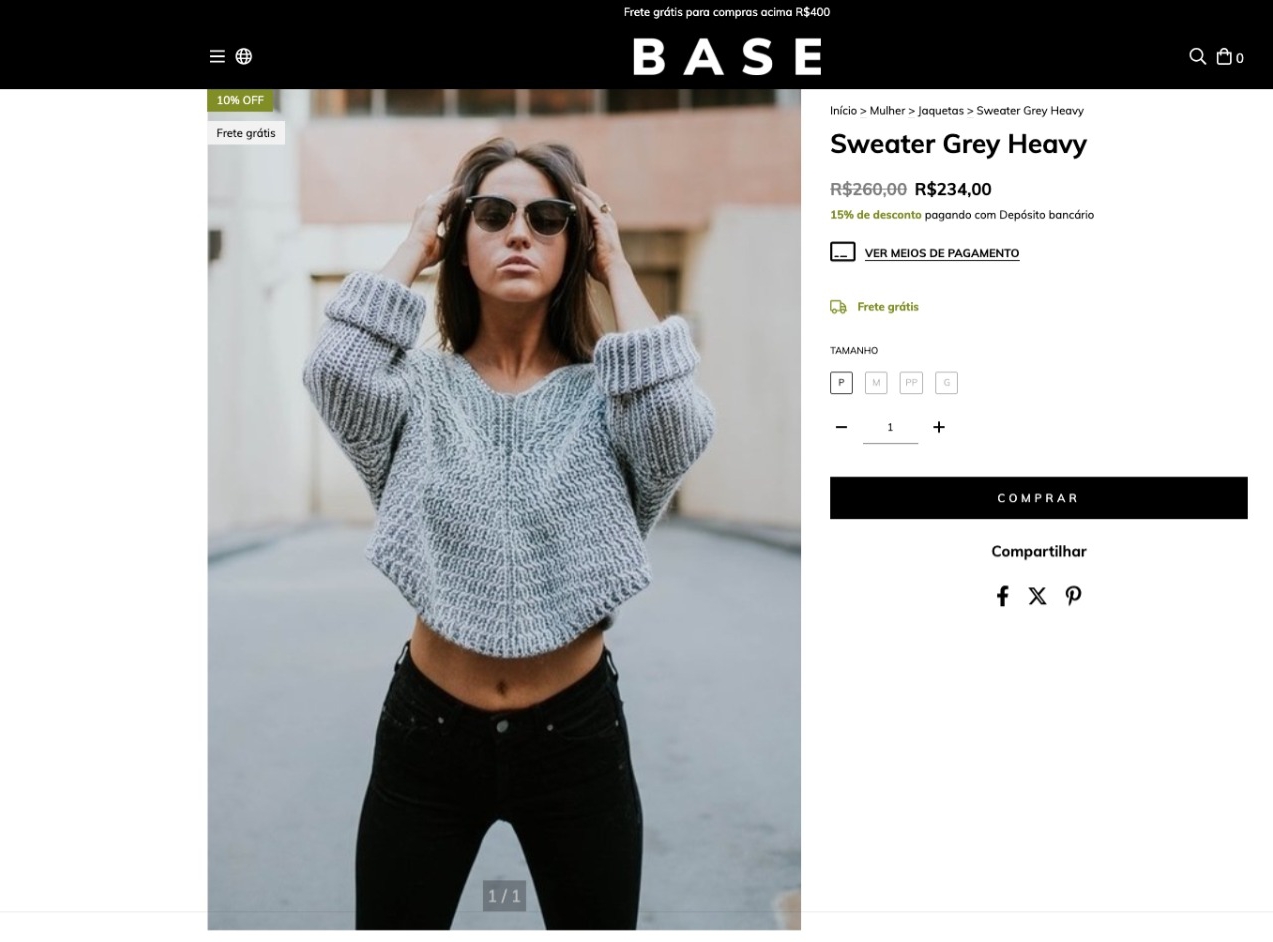Select size PP
This screenshot has width=1273, height=942.
[911, 383]
